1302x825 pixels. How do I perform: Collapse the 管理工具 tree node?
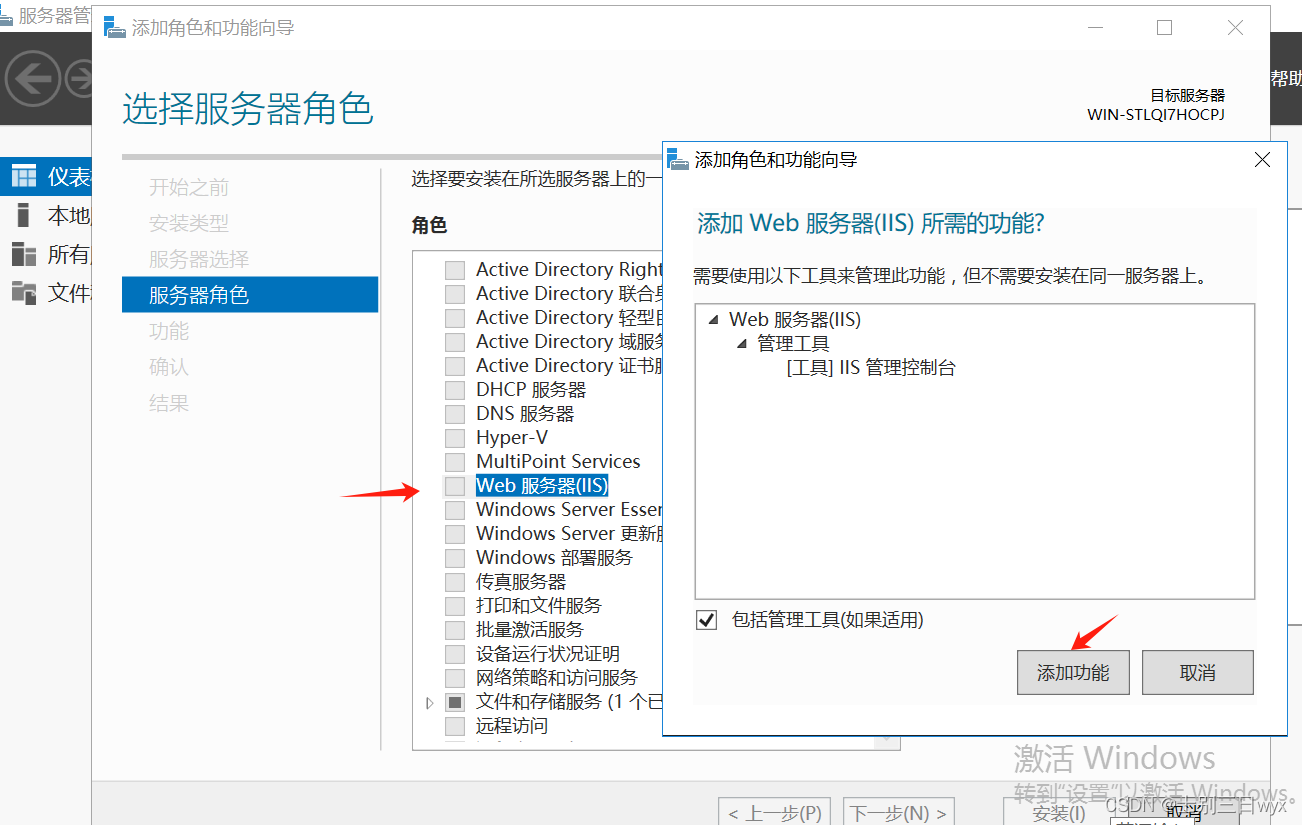click(x=741, y=344)
